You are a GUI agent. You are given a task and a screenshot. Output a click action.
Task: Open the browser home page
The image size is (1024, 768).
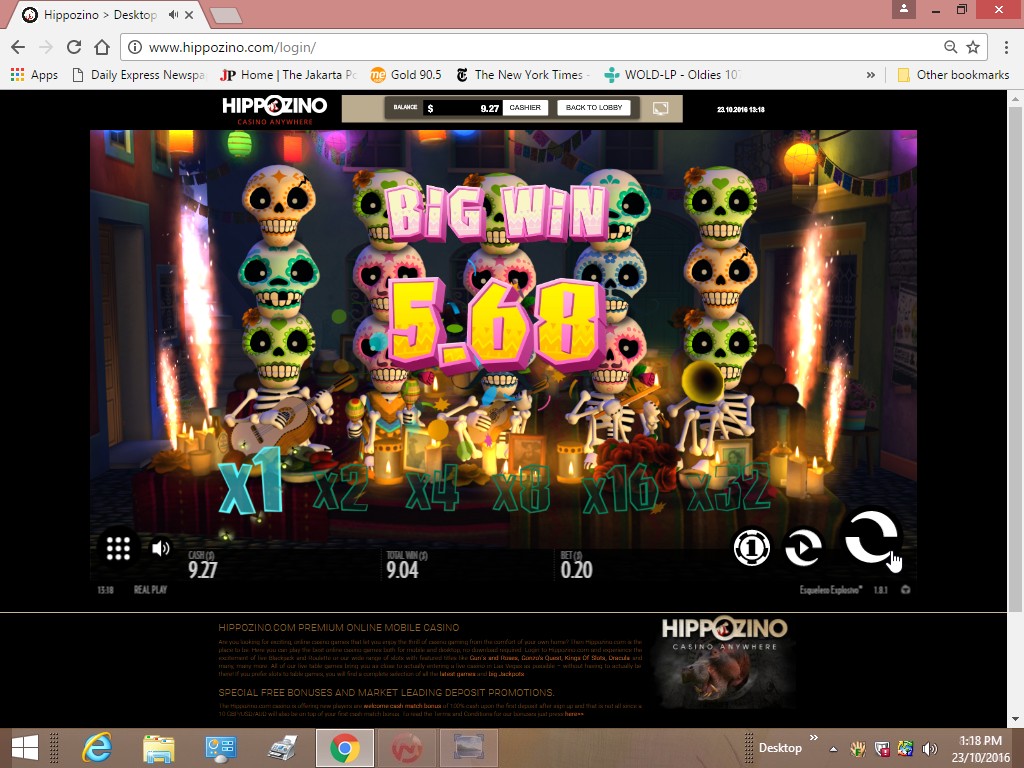click(x=102, y=47)
